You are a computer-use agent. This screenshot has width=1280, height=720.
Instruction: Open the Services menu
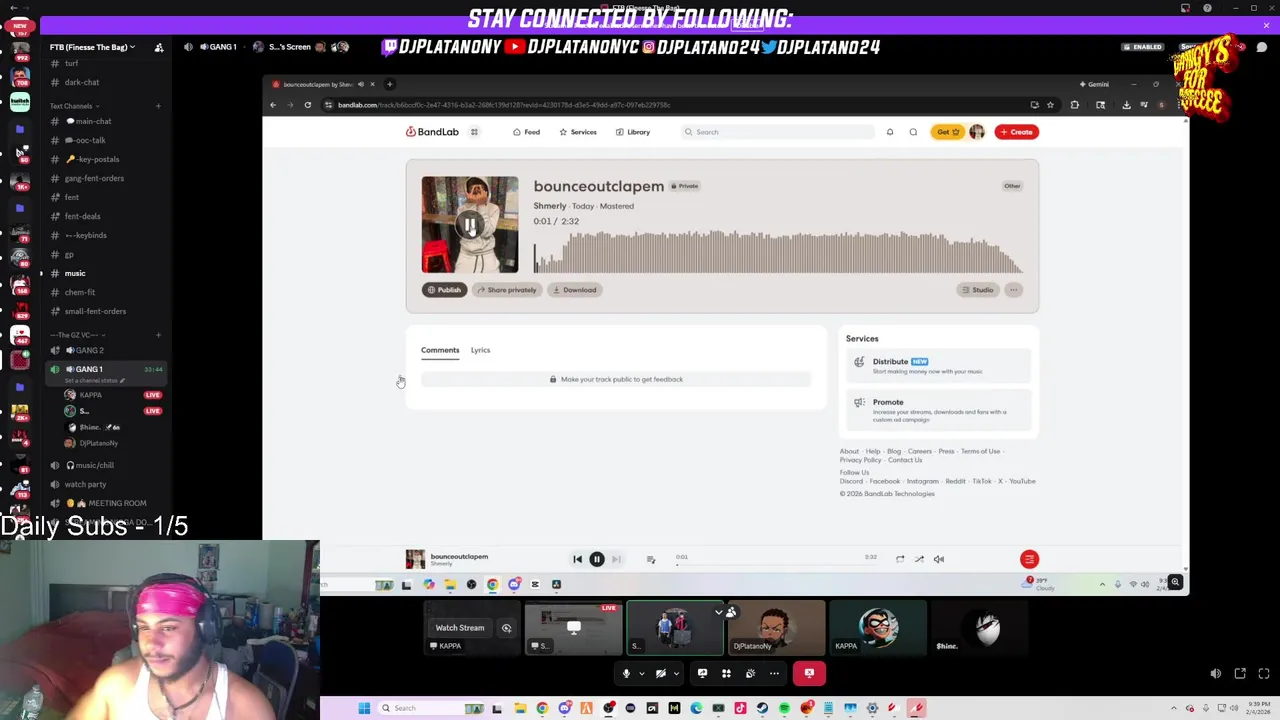tap(578, 132)
